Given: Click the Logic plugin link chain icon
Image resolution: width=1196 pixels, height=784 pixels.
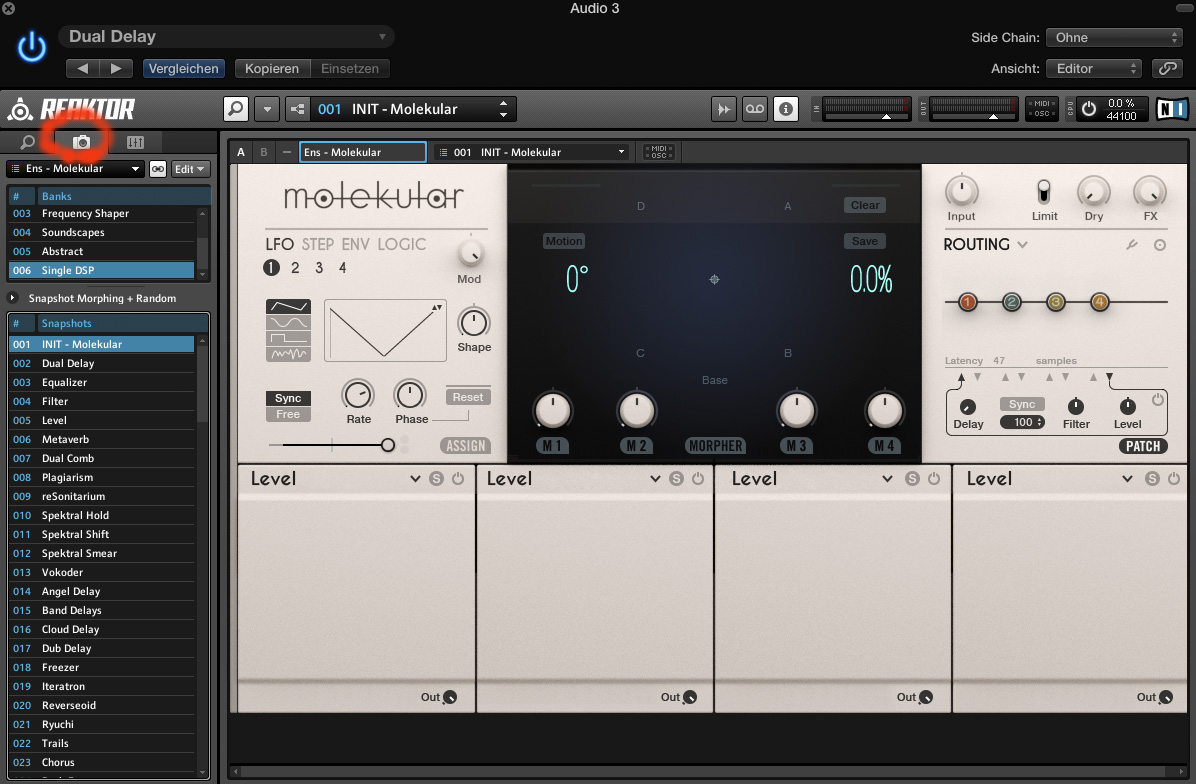Looking at the screenshot, I should 1166,69.
